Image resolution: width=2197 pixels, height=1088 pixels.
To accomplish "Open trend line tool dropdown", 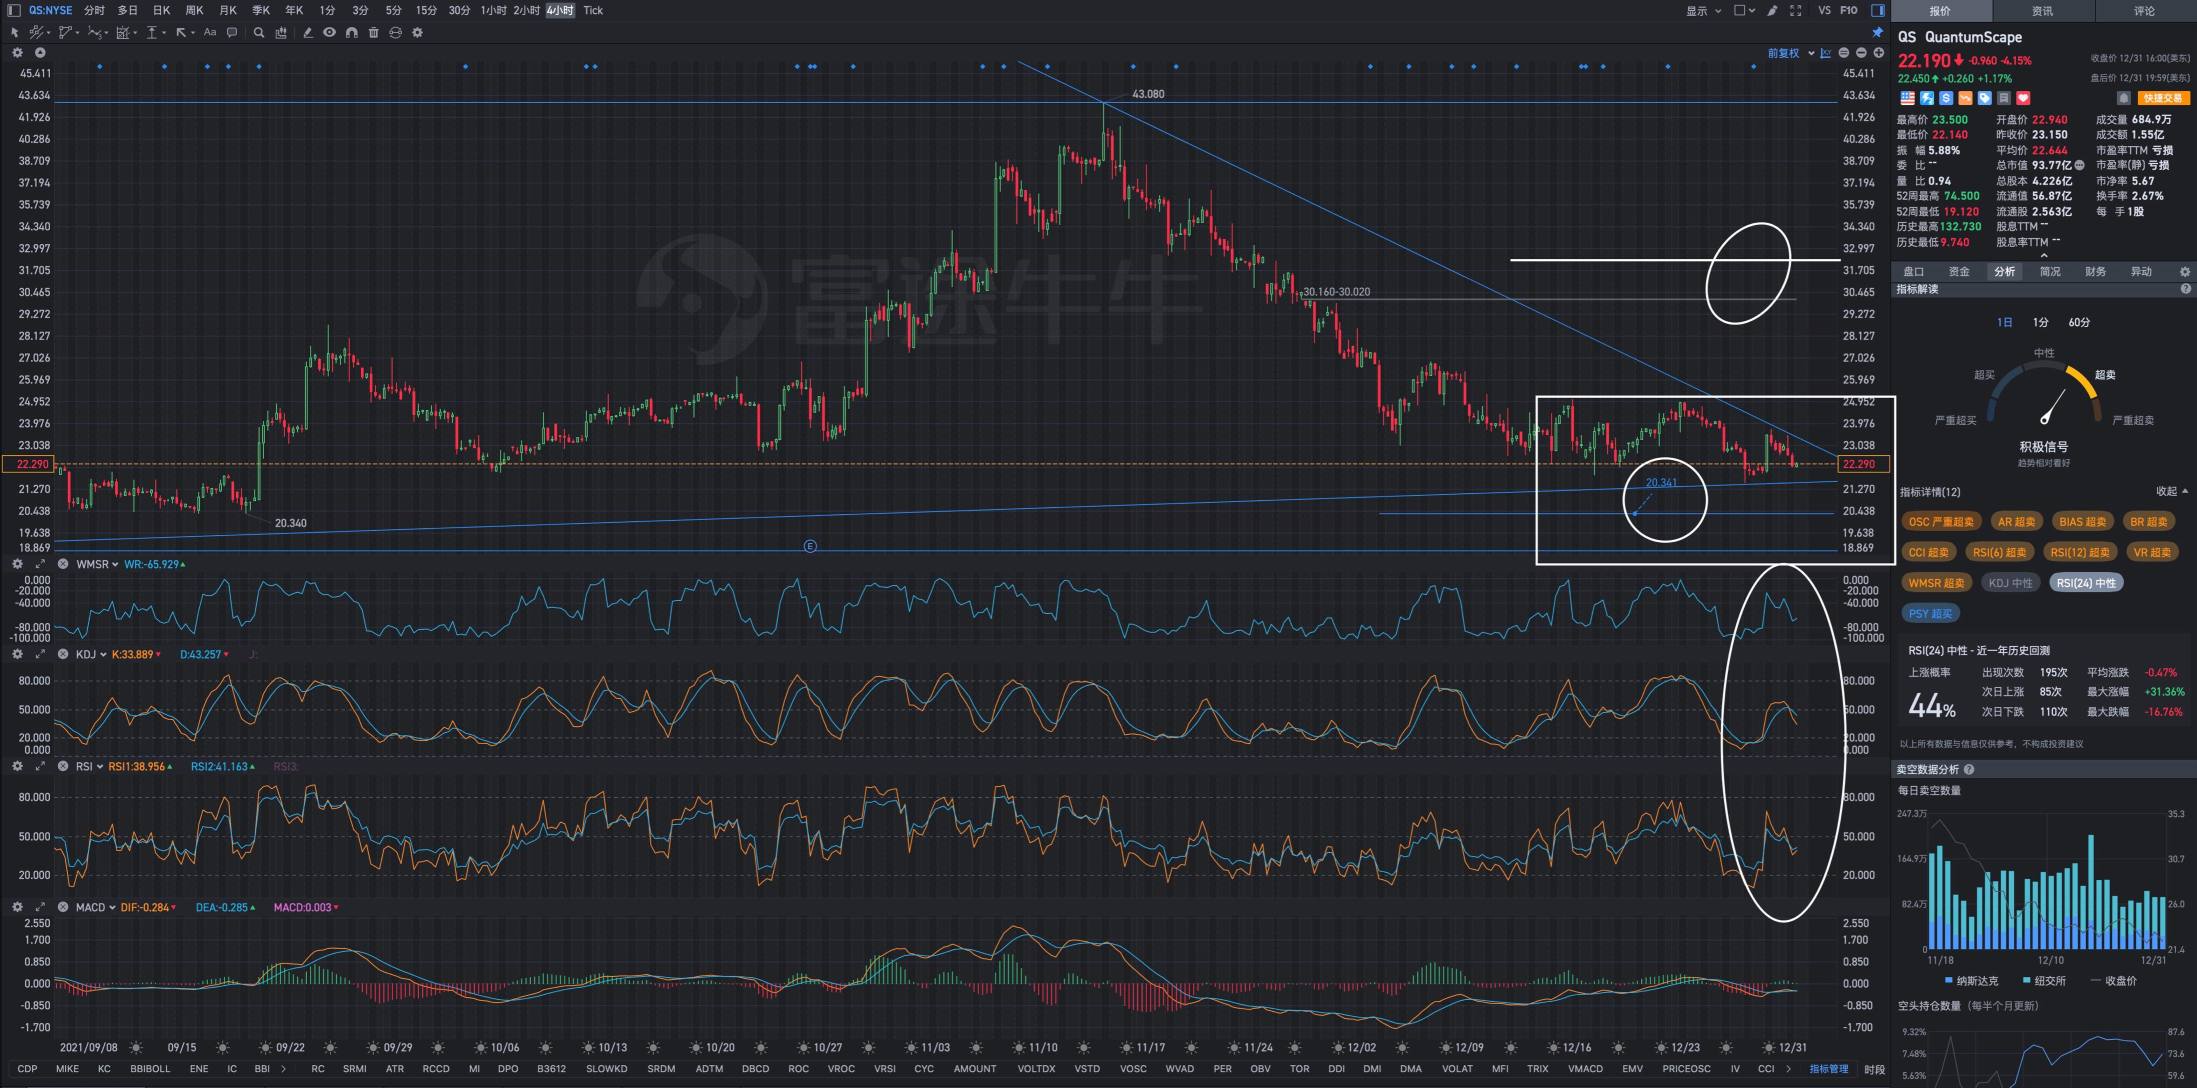I will 40,32.
